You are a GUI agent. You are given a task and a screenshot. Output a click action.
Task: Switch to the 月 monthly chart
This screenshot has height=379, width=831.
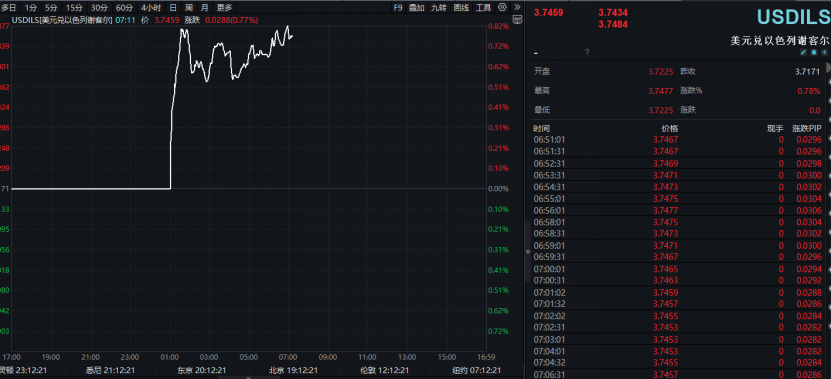coord(205,7)
